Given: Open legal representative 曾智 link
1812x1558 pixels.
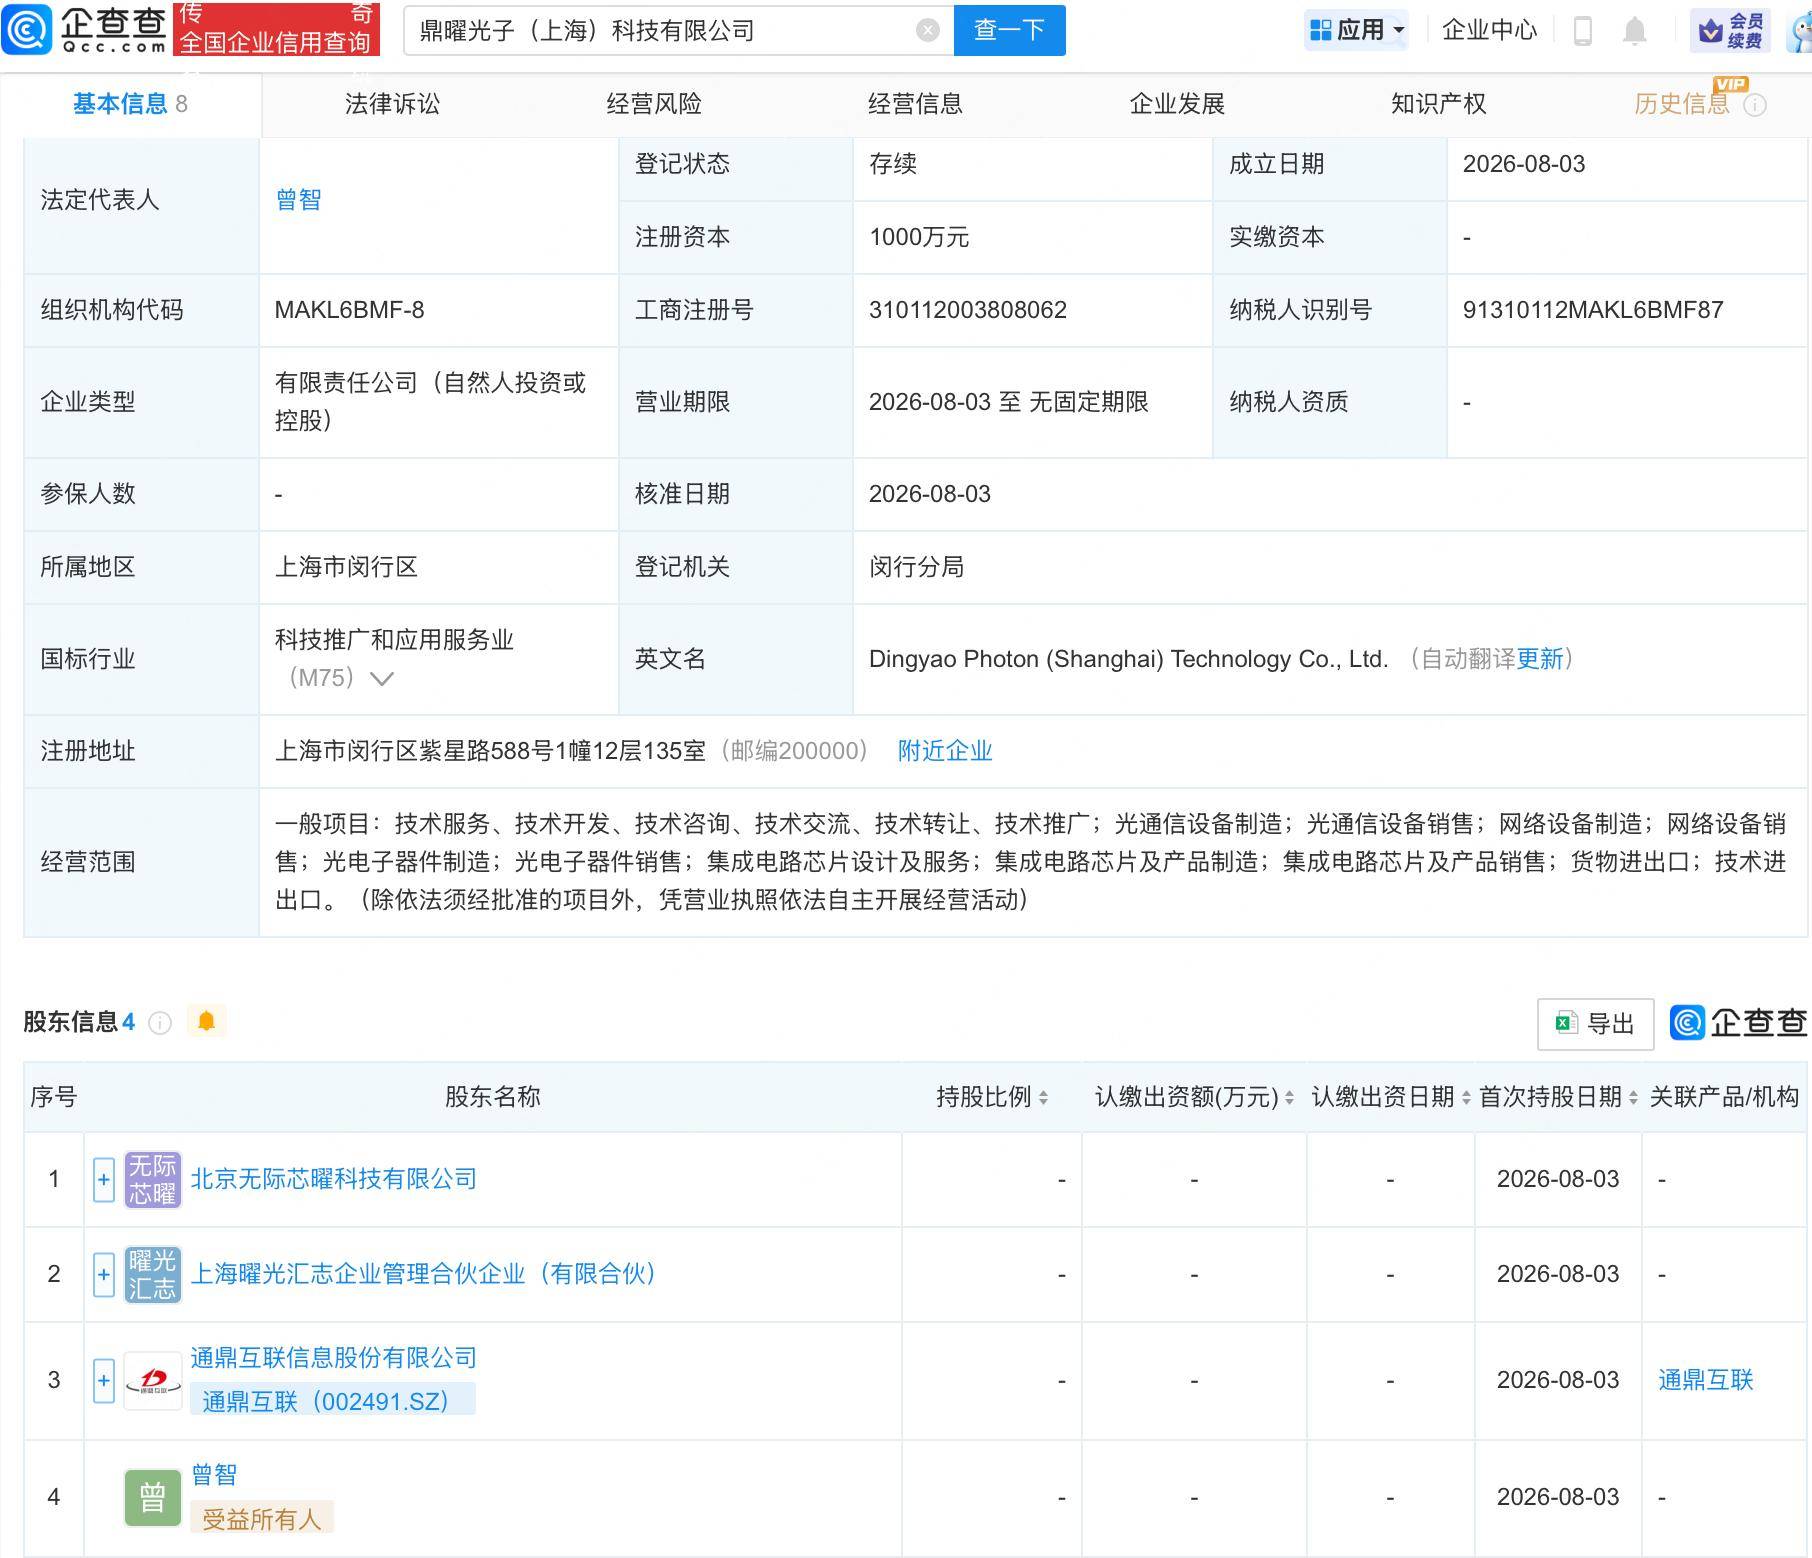Looking at the screenshot, I should [x=298, y=200].
